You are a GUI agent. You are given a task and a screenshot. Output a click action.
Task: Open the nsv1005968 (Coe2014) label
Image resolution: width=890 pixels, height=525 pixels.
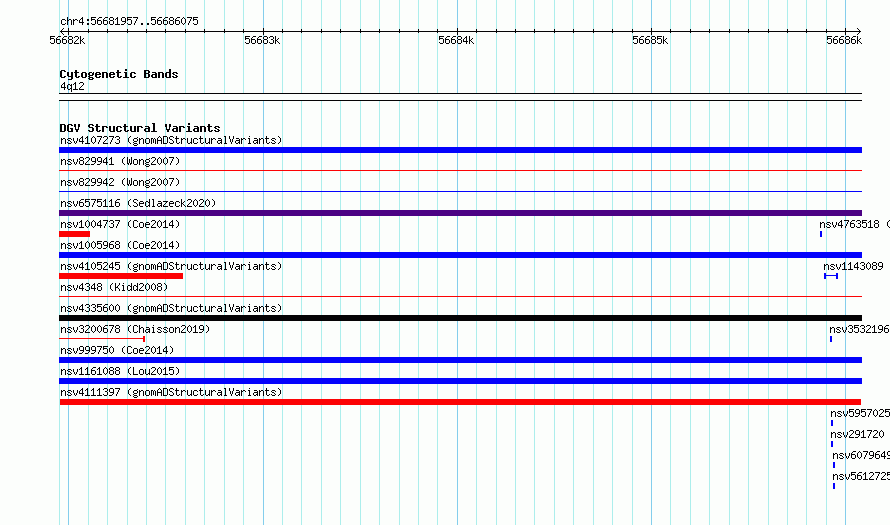[120, 245]
